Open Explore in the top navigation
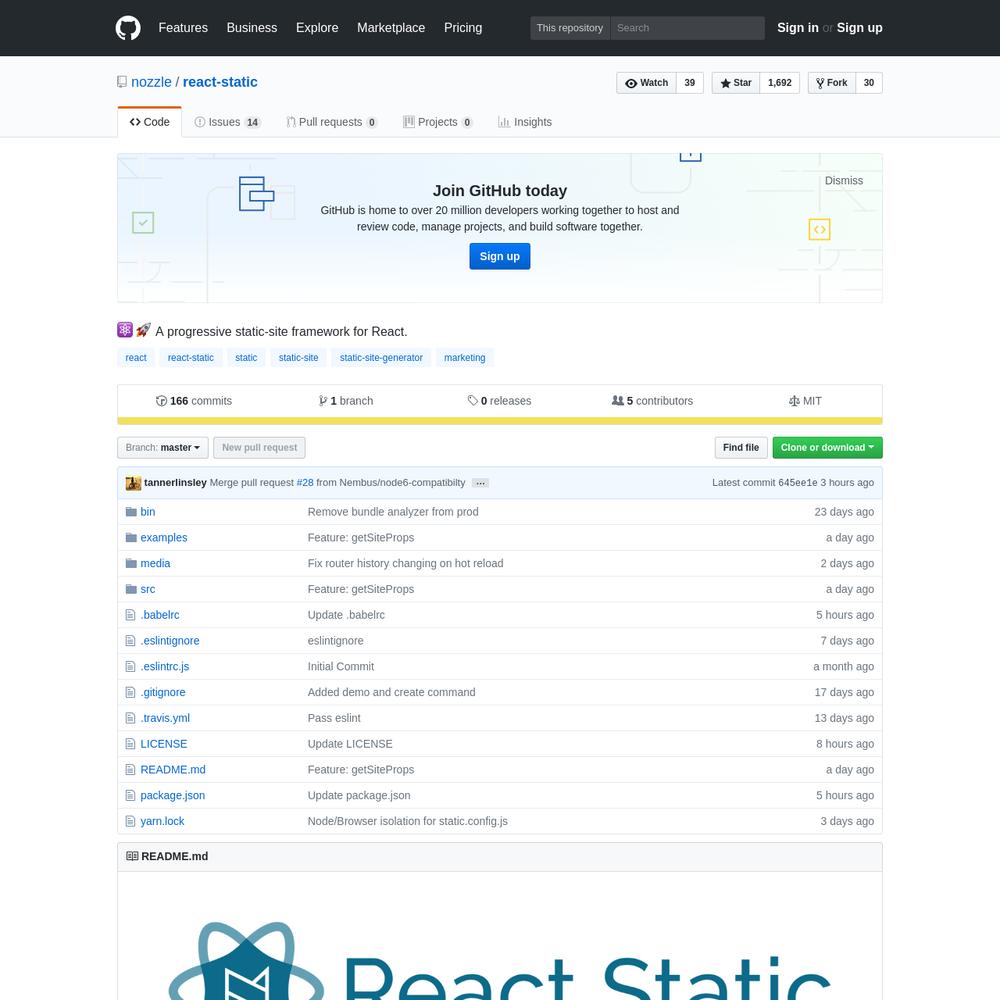1000x1000 pixels. pos(317,28)
